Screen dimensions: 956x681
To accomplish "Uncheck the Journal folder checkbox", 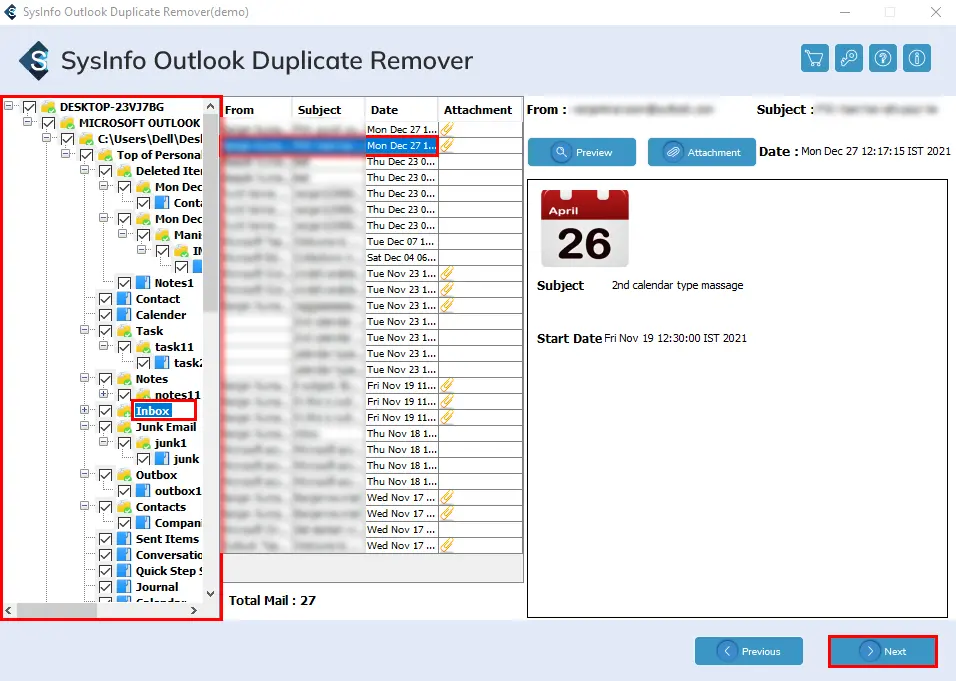I will click(105, 587).
